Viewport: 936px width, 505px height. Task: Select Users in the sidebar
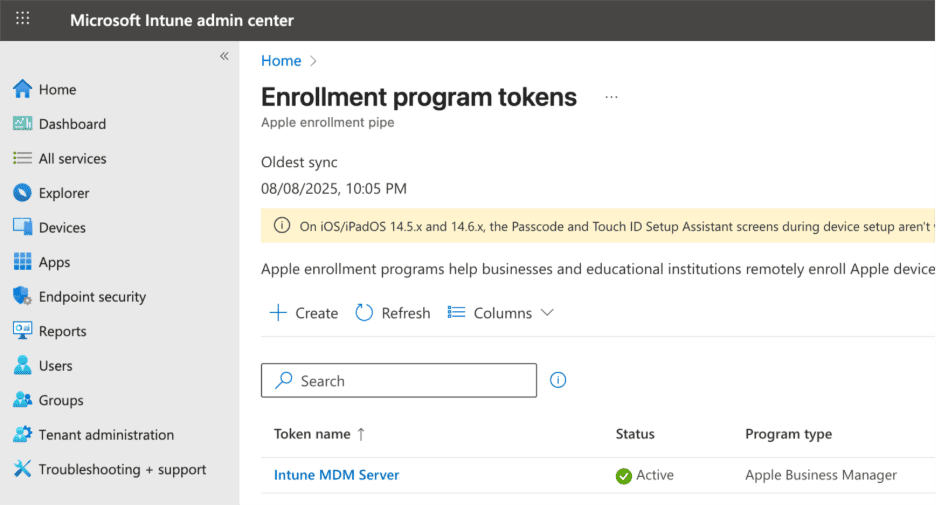pos(55,366)
